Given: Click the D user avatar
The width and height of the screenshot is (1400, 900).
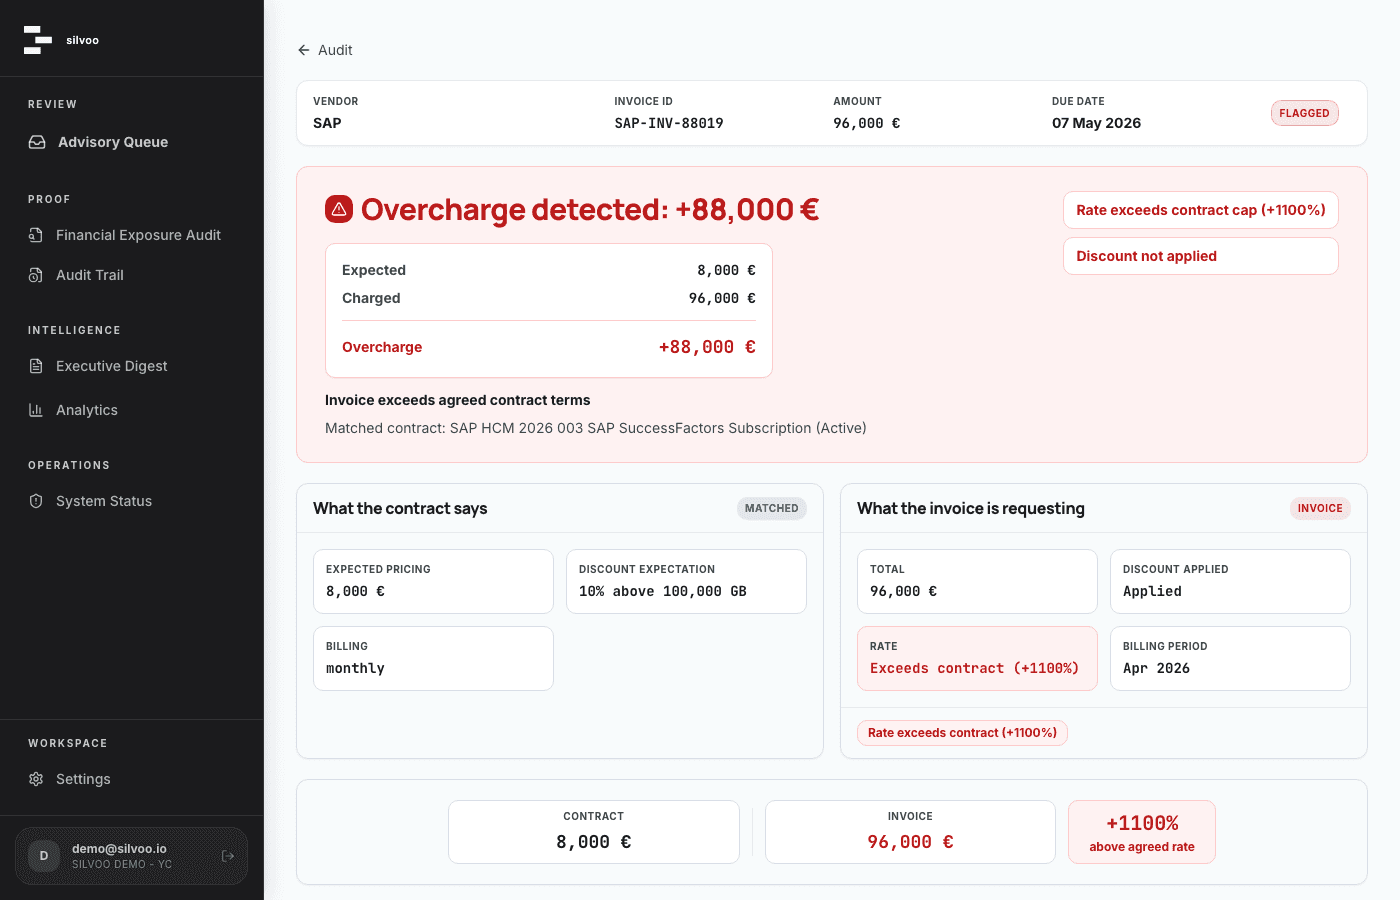Looking at the screenshot, I should pos(44,856).
